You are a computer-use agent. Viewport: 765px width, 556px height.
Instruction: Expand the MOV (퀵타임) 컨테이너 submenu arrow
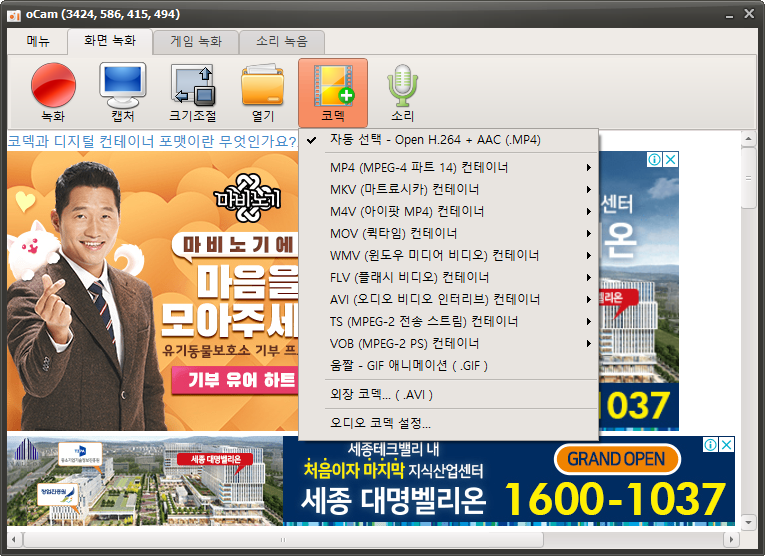589,234
